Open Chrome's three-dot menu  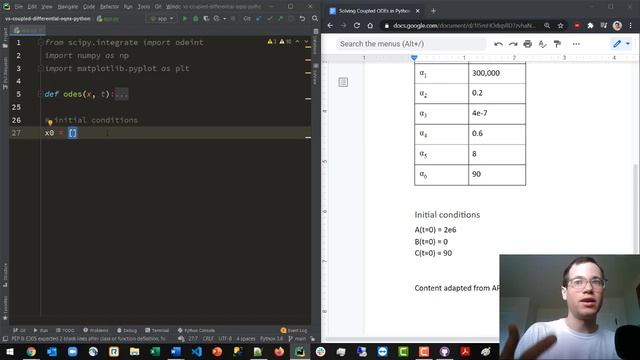631,26
